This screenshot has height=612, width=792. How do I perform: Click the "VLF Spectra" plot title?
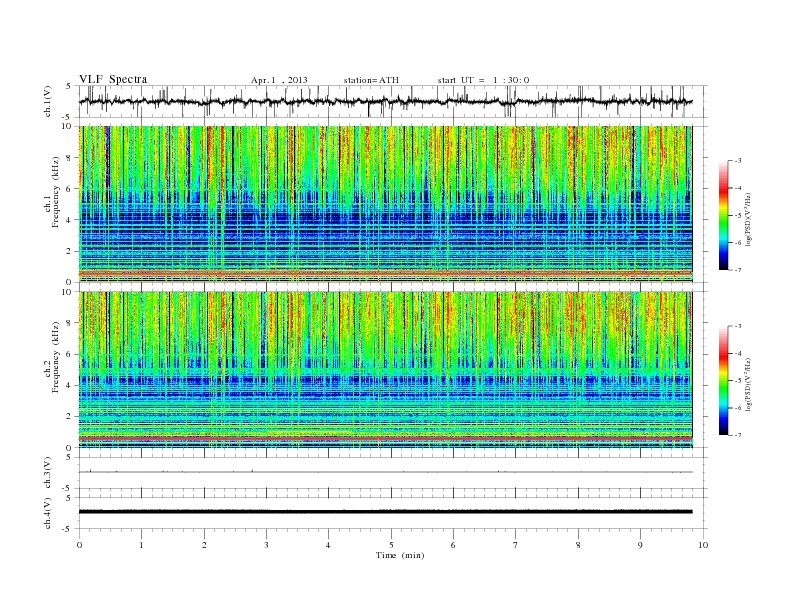[x=113, y=79]
